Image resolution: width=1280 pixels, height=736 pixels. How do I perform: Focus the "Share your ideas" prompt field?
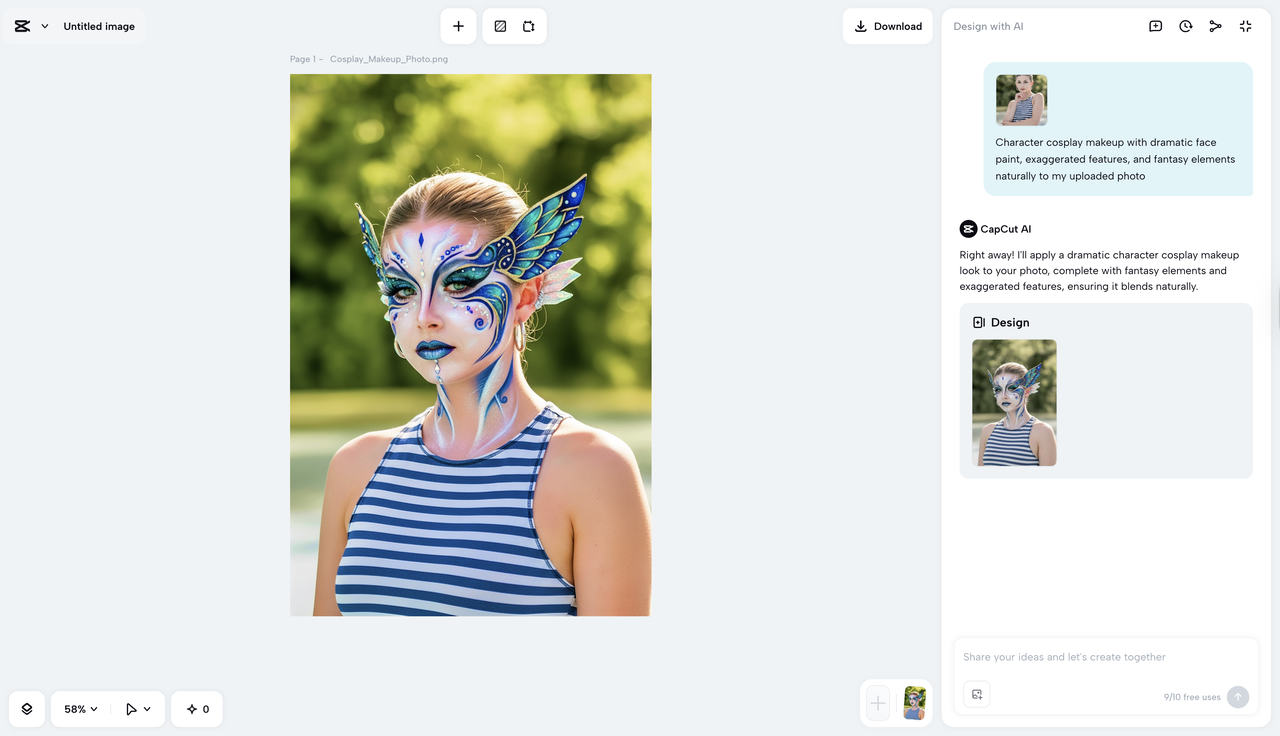(x=1106, y=657)
